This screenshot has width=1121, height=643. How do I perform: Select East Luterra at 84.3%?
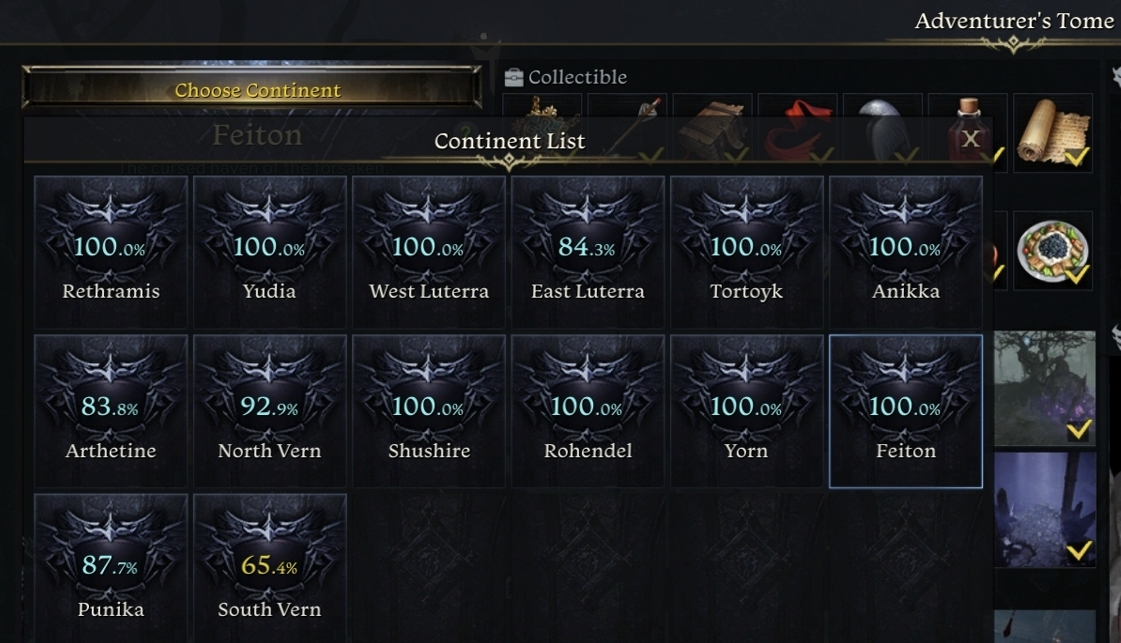pos(588,252)
